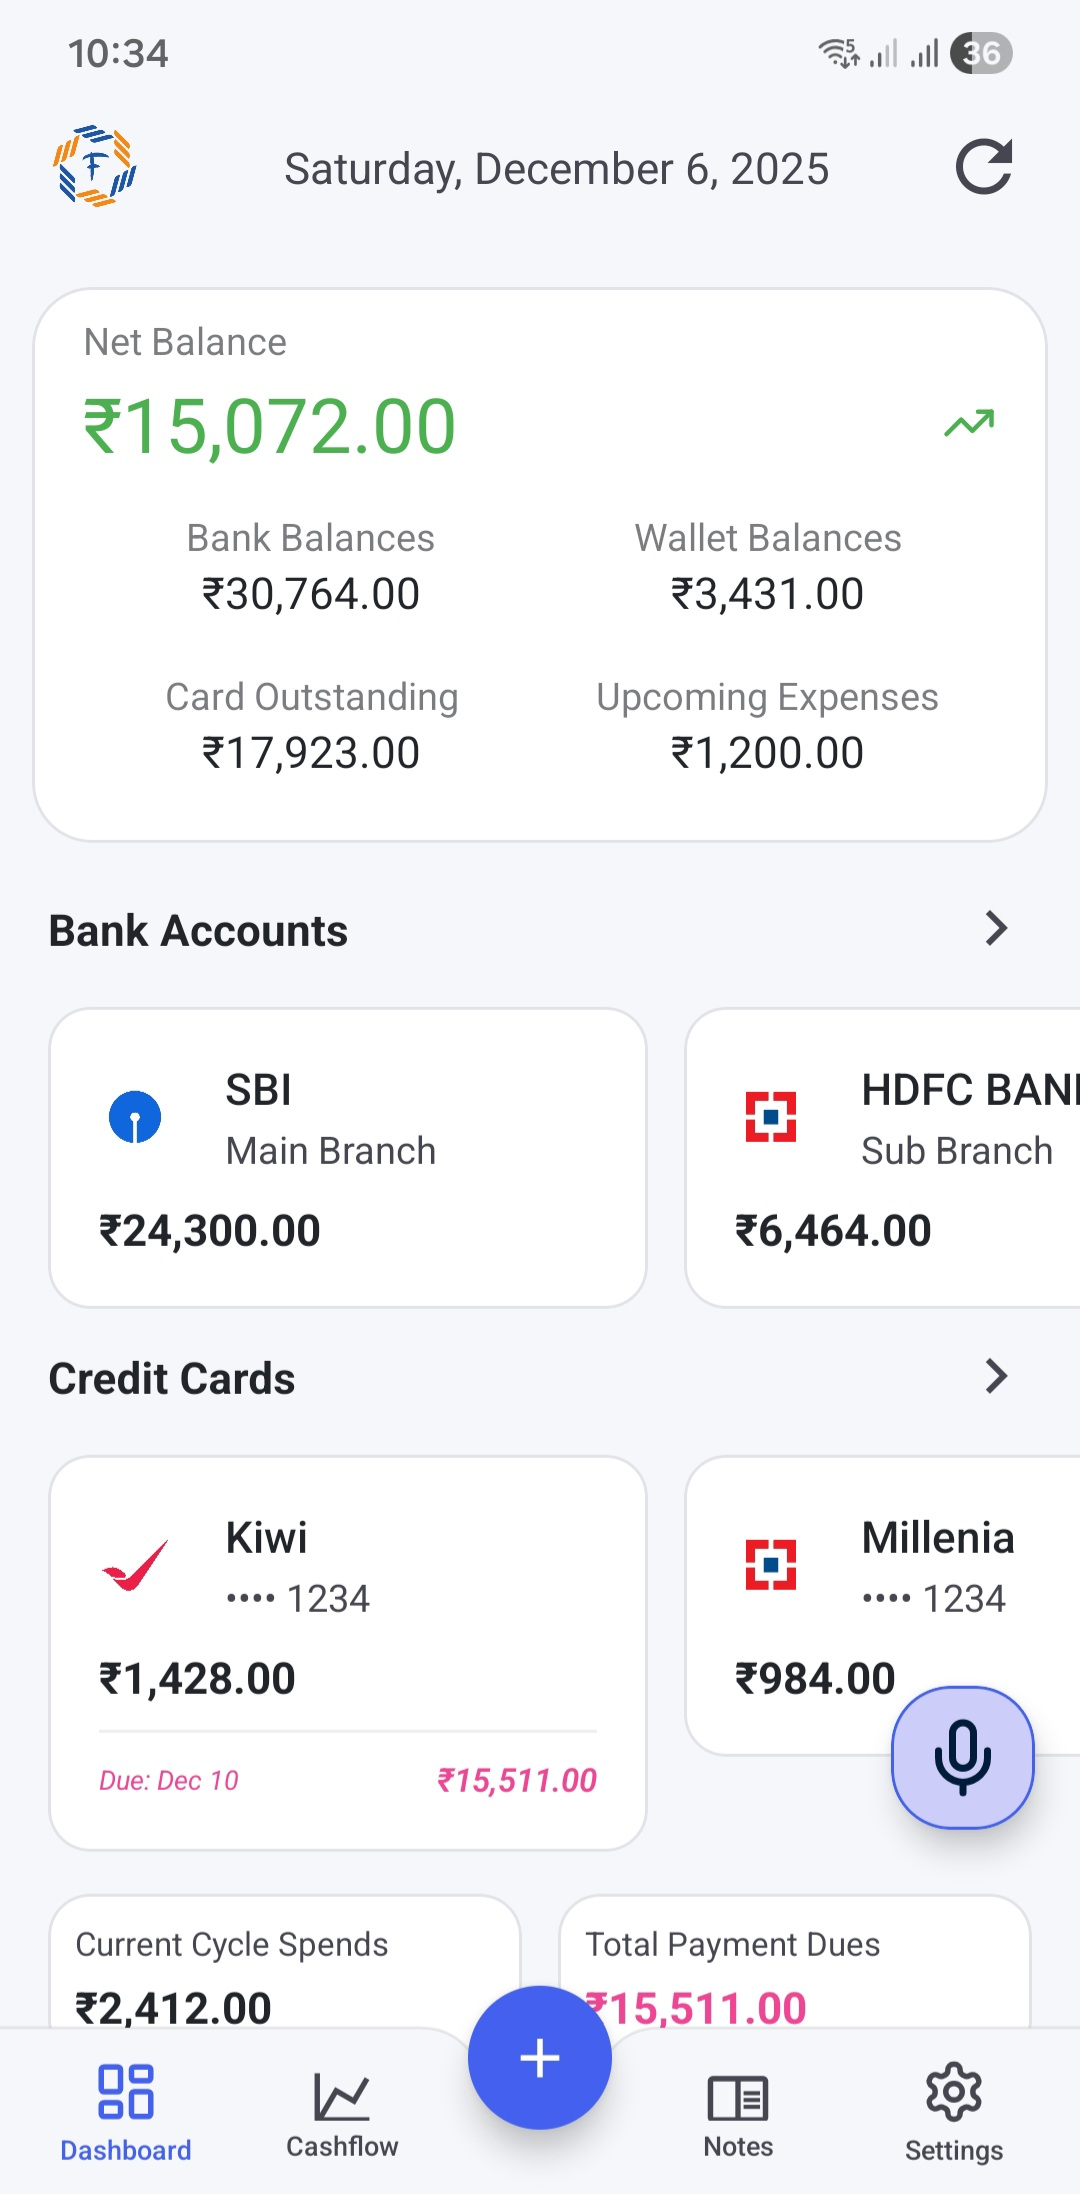Open the SBI Main Branch account card
1080x2194 pixels.
click(348, 1157)
